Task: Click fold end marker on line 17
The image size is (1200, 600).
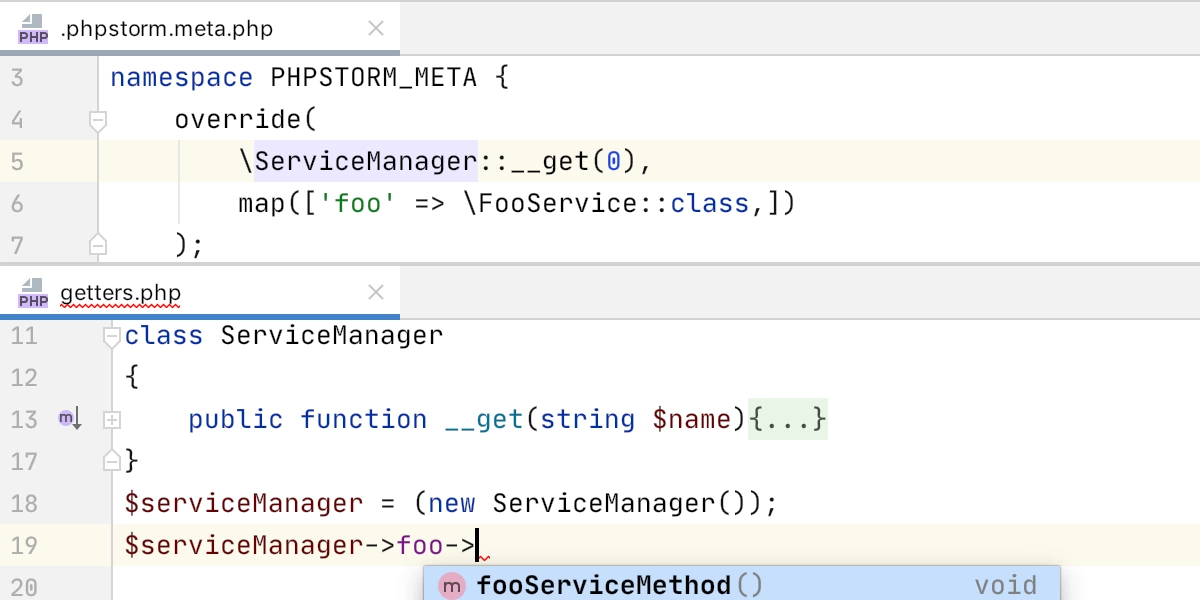Action: pyautogui.click(x=112, y=461)
